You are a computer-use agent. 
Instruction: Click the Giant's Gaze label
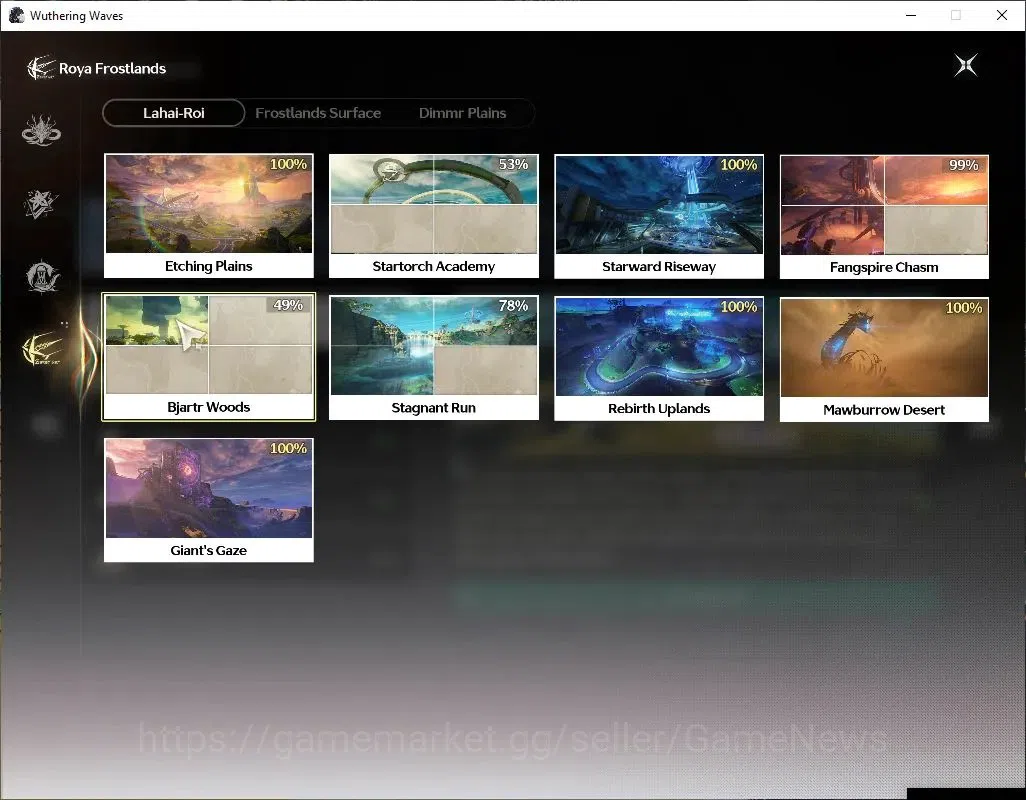[x=209, y=551]
